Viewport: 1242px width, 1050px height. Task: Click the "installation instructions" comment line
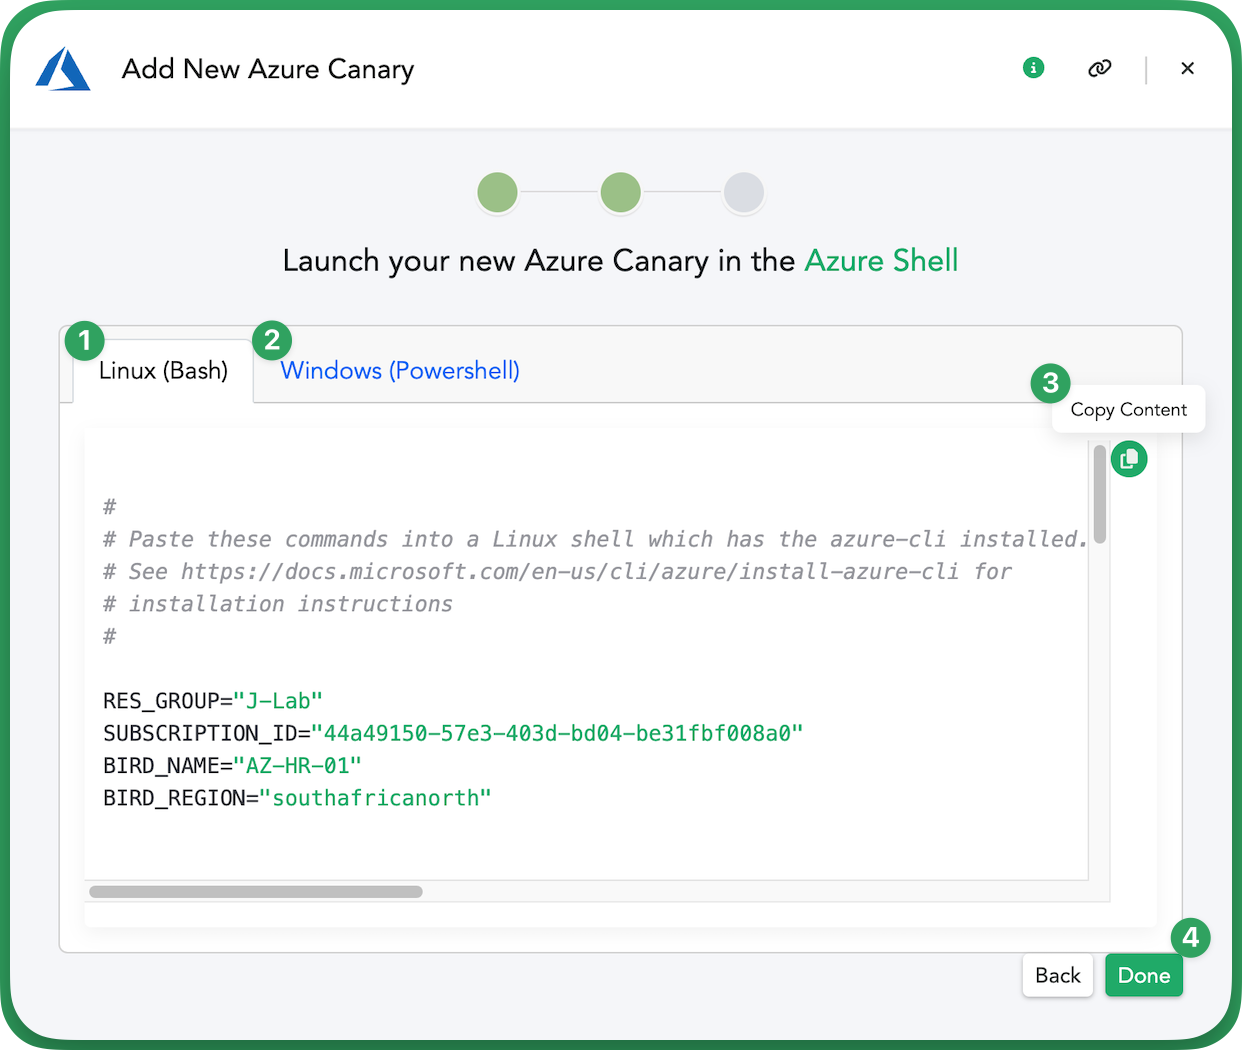[x=278, y=604]
